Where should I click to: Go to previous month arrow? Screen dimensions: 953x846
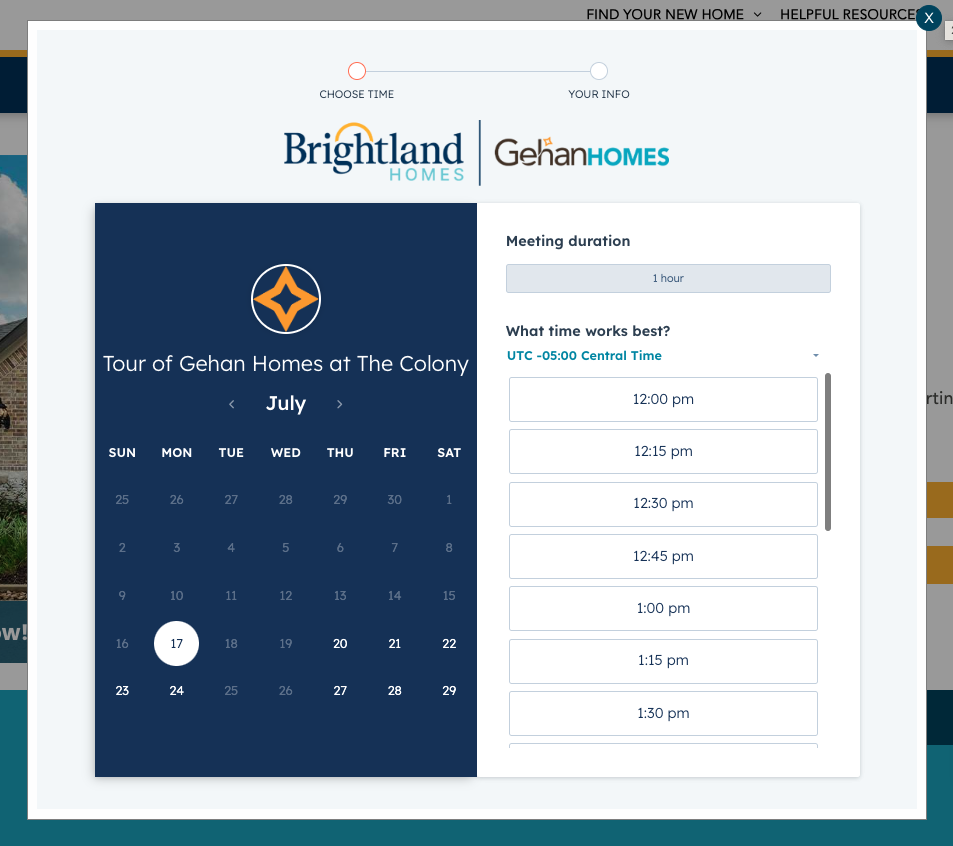(232, 404)
